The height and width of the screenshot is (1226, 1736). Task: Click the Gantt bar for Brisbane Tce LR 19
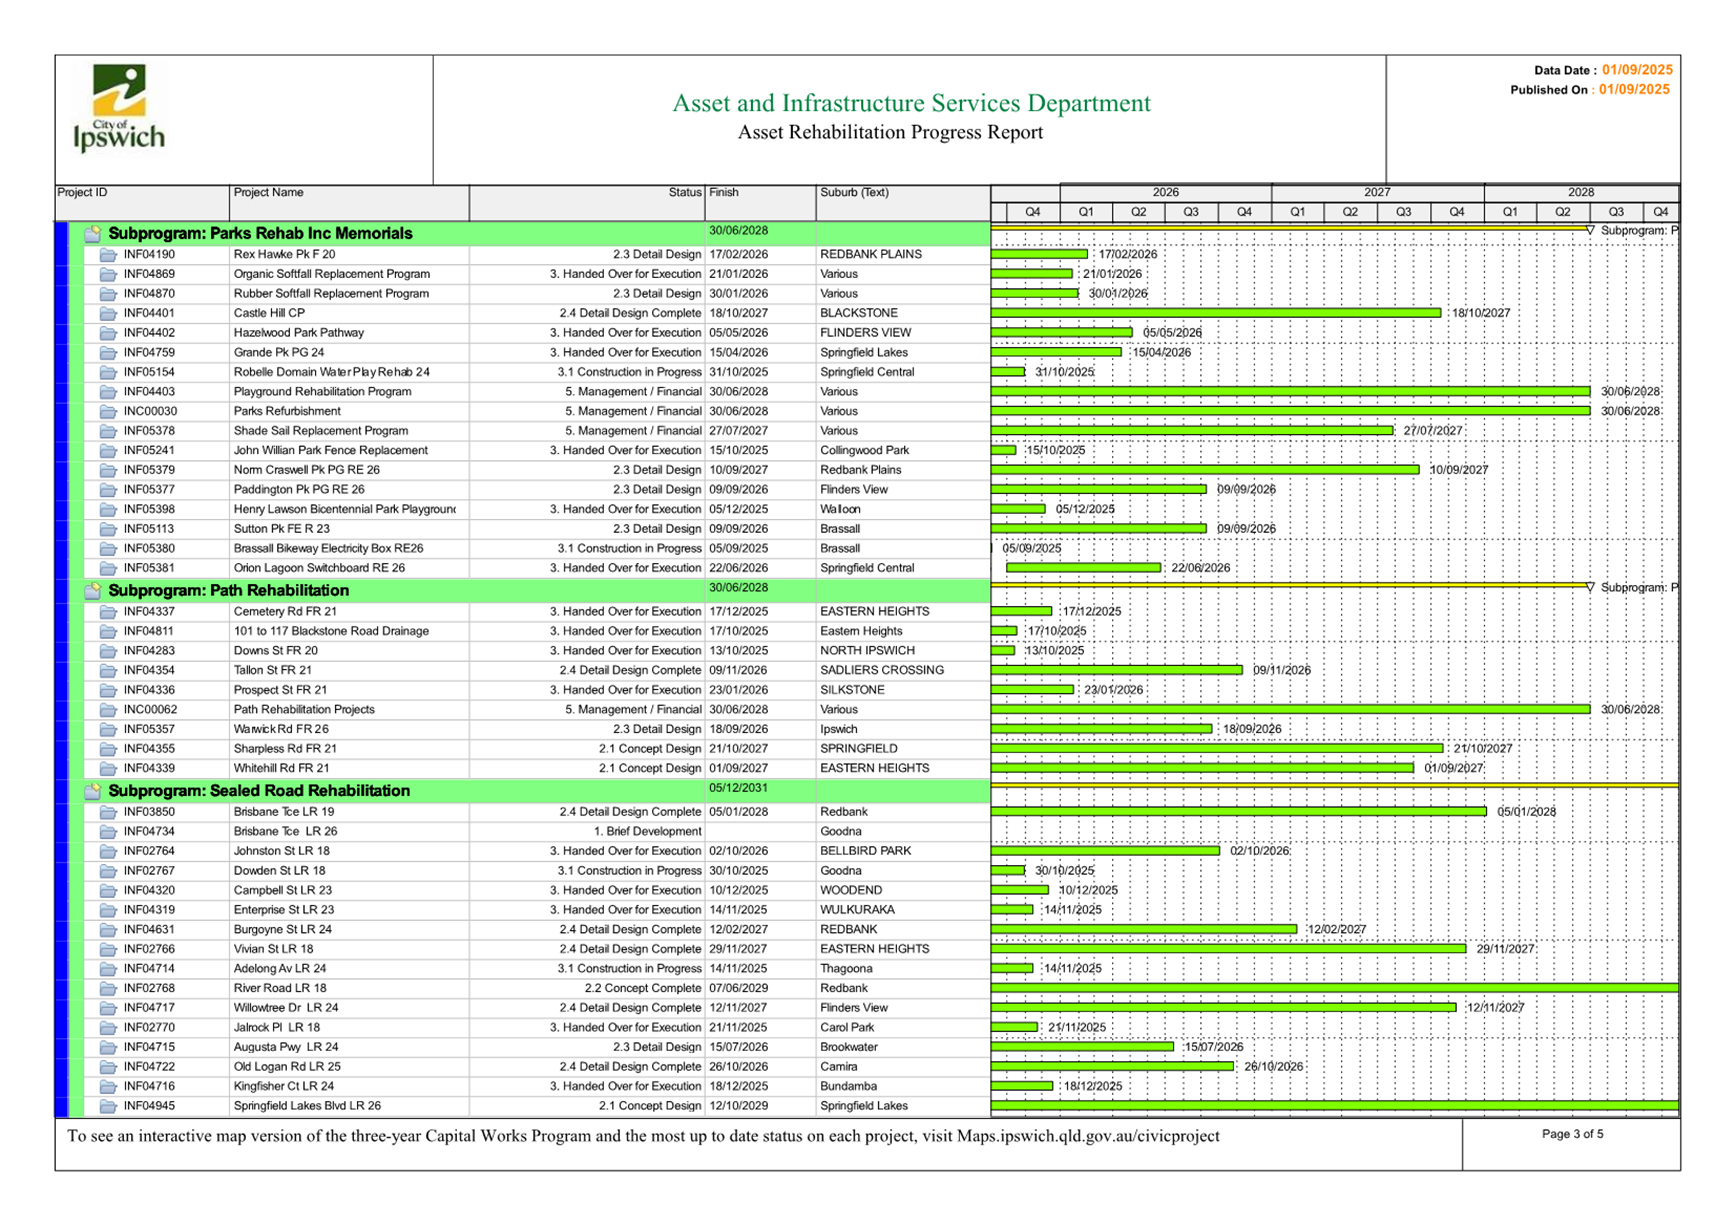[1239, 812]
